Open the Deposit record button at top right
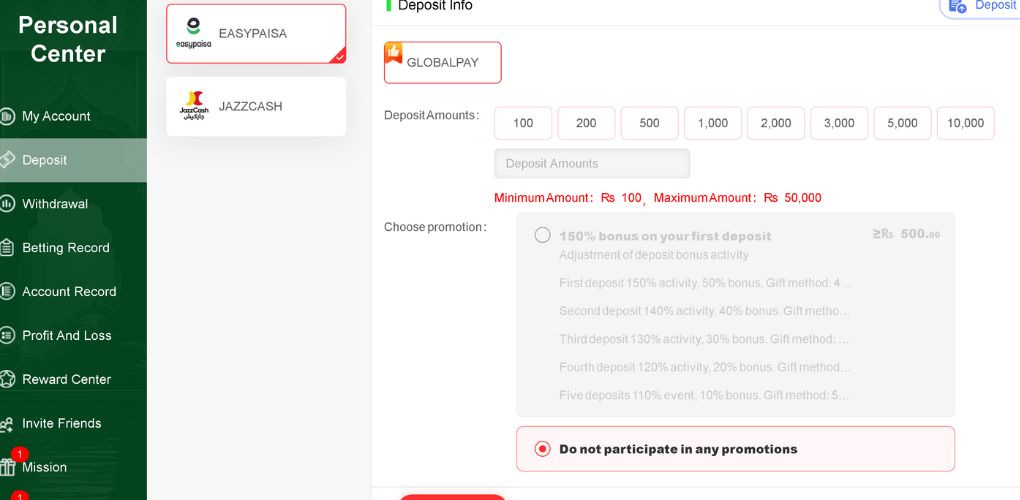 pos(981,5)
